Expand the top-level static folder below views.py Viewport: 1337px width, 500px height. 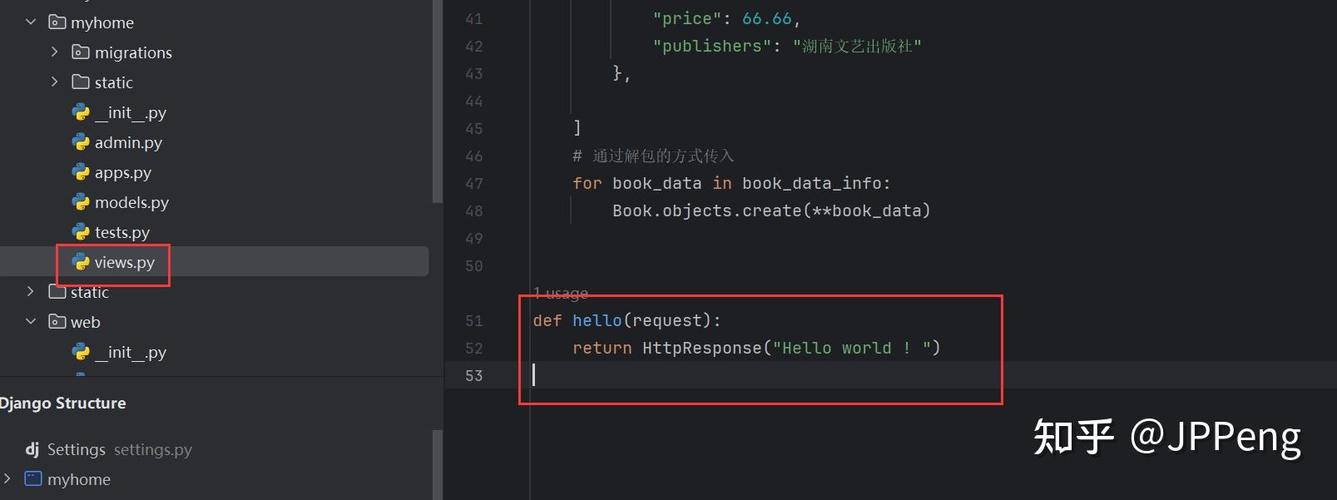coord(31,292)
